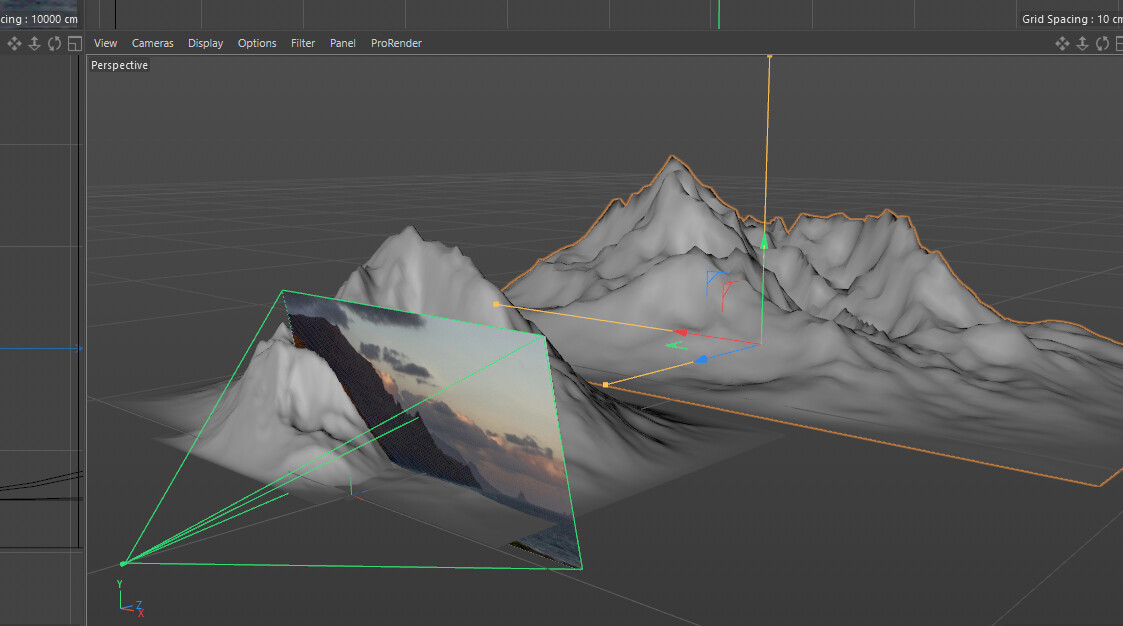
Task: Click the red X-axis arrow handle
Action: click(680, 332)
